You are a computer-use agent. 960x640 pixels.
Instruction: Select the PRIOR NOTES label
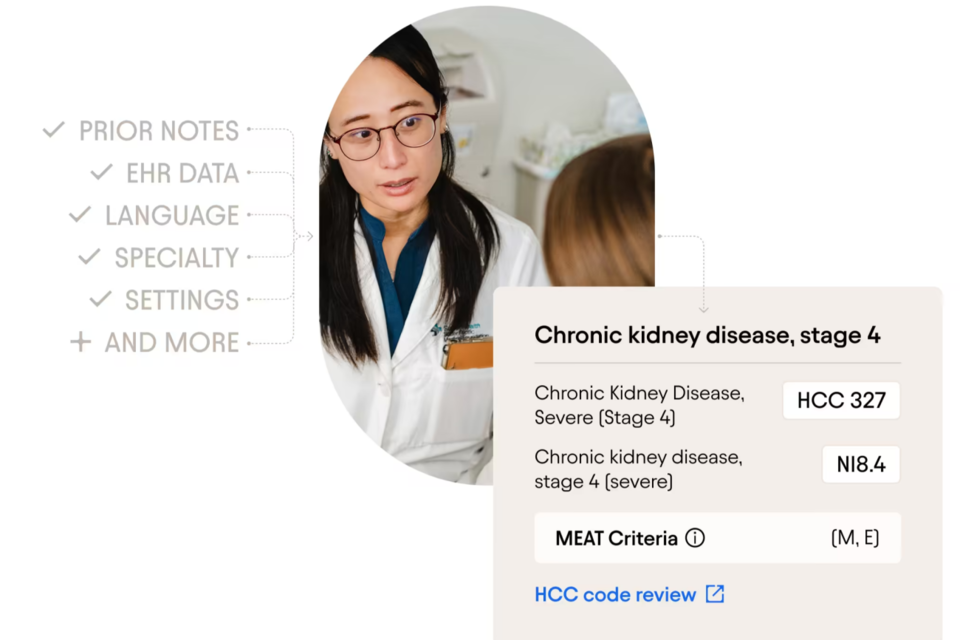pos(159,131)
